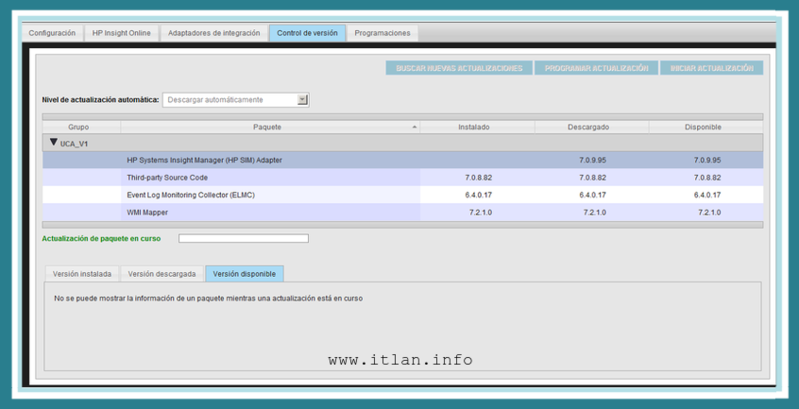Open the Versión instalada sub-tab

[82, 274]
